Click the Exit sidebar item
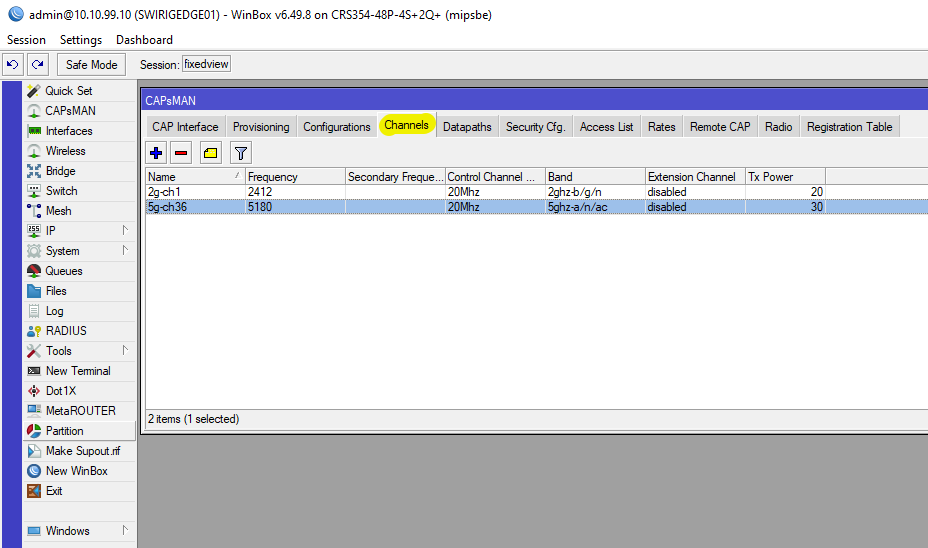 tap(54, 491)
